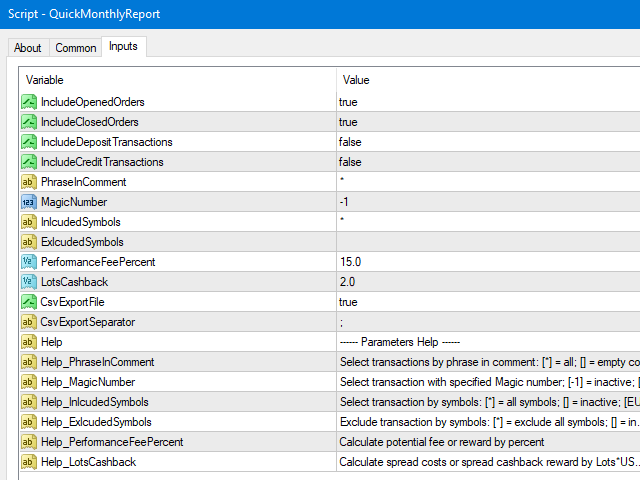Click the IncludeOpenedOrders boolean type icon

(x=29, y=102)
